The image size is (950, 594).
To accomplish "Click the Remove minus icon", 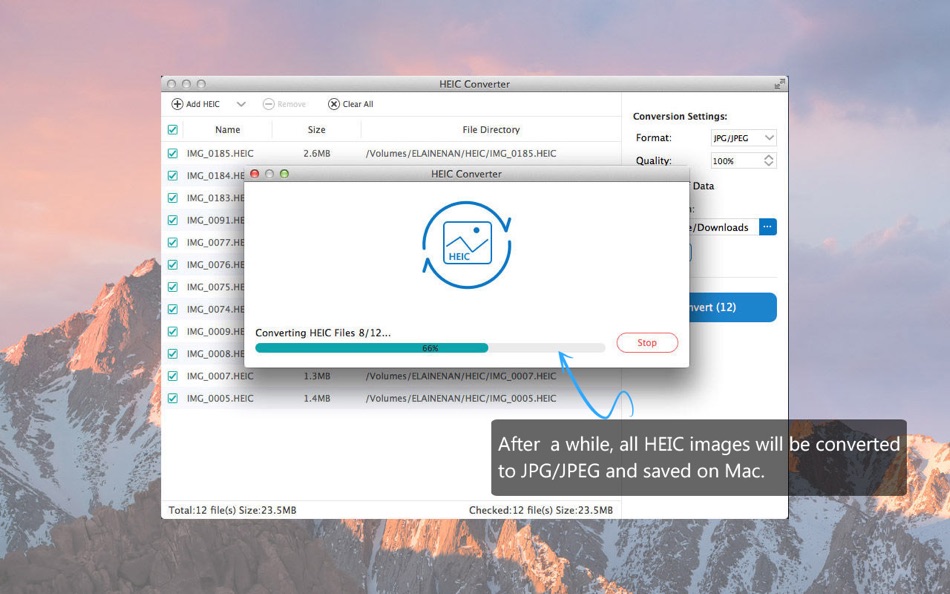I will click(268, 103).
